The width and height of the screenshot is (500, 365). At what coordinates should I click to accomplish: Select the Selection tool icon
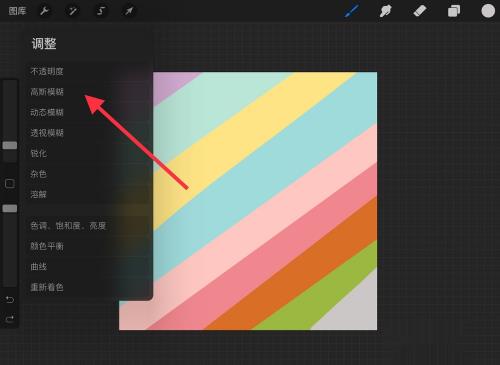click(x=101, y=11)
